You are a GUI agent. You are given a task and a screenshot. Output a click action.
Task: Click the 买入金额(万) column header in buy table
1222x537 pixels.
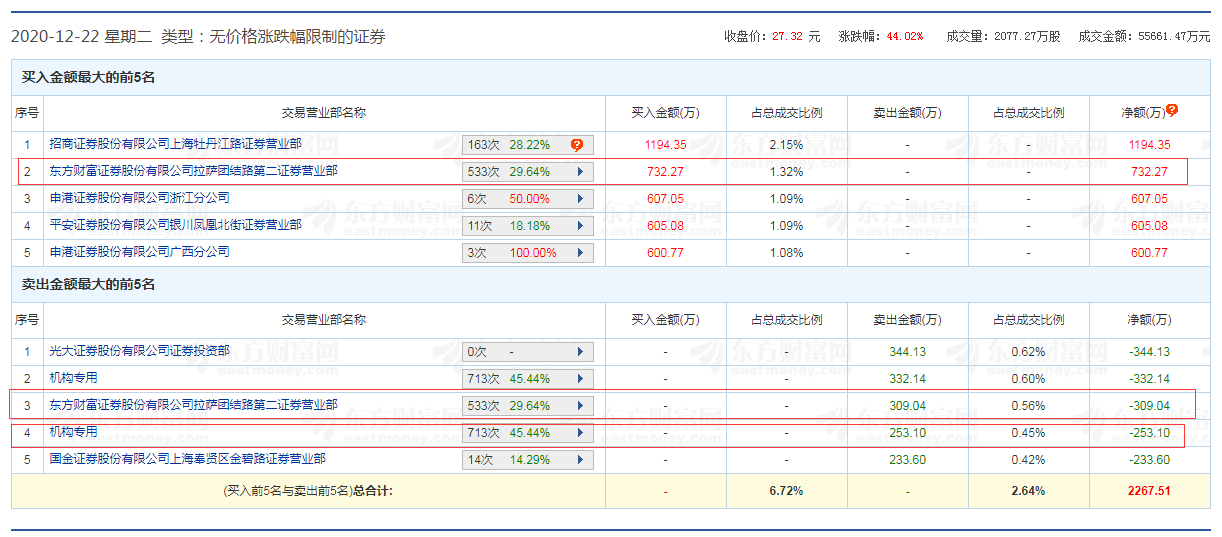point(666,113)
